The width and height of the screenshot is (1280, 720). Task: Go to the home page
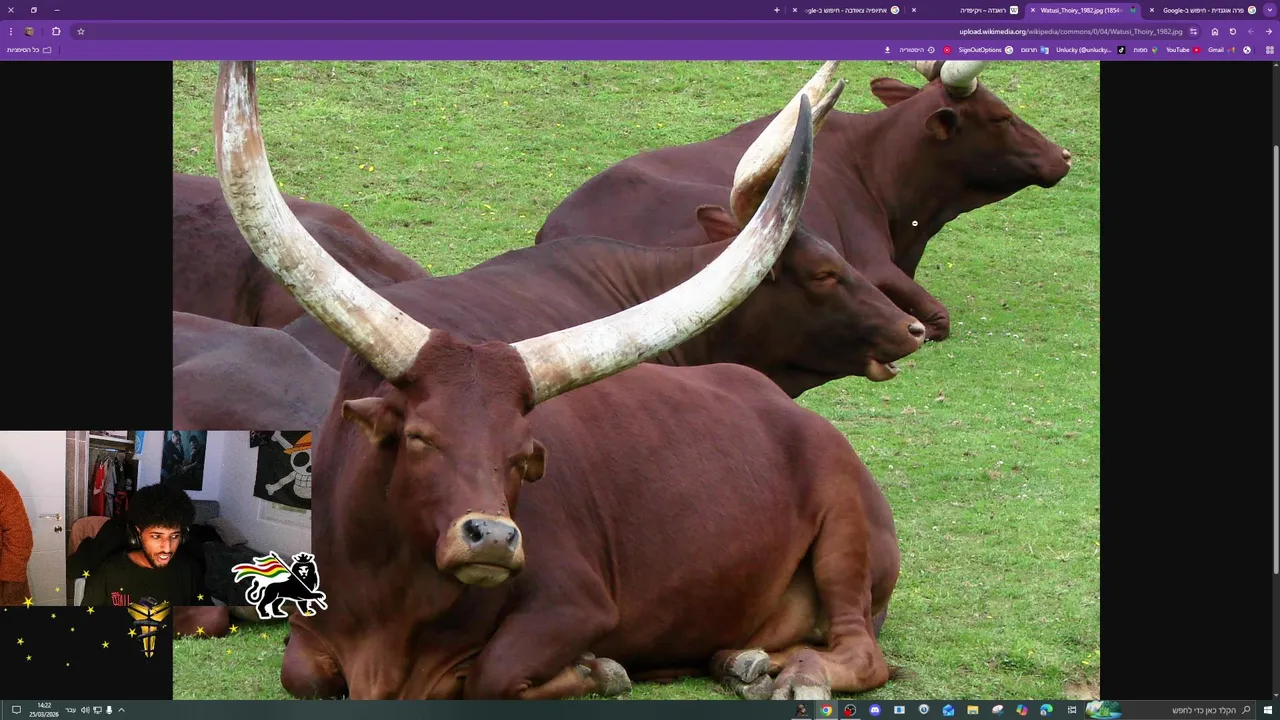(1215, 31)
